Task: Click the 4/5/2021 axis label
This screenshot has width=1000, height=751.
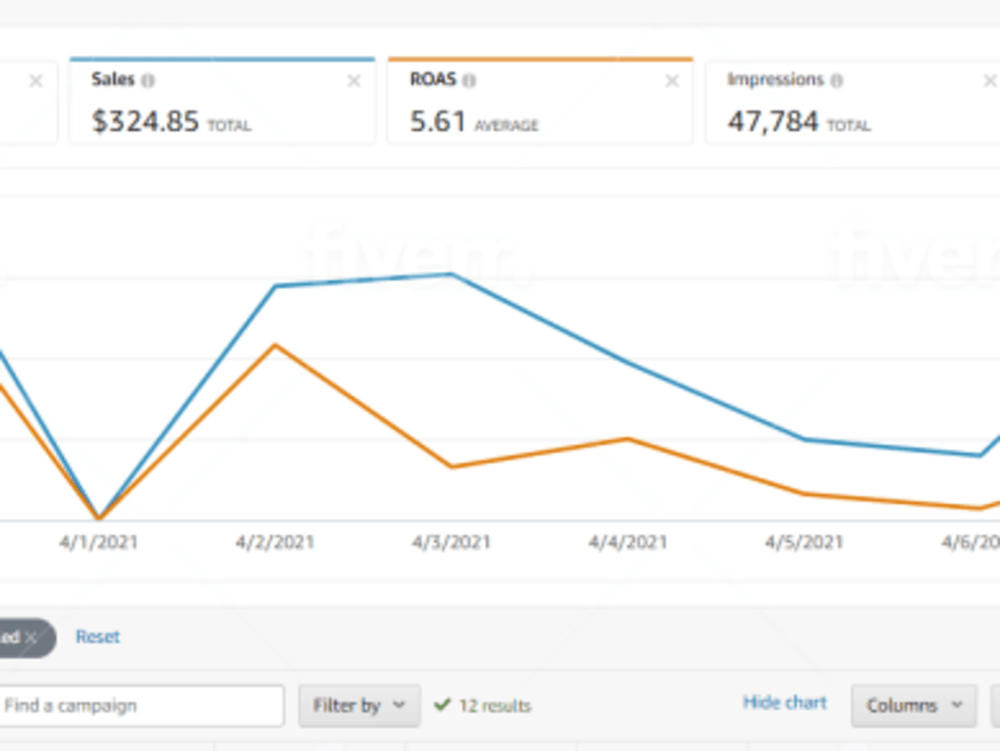Action: tap(804, 543)
